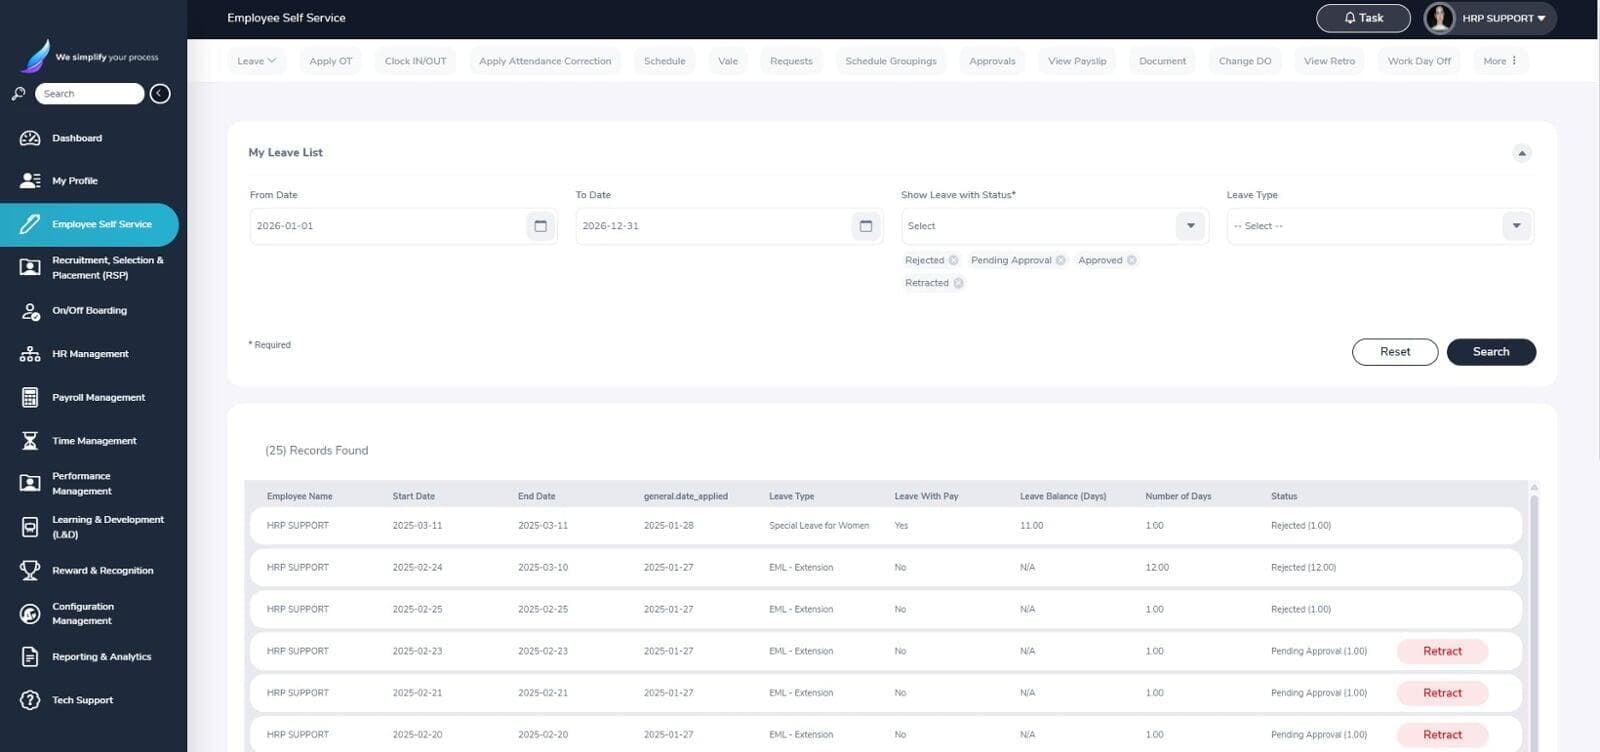Image resolution: width=1600 pixels, height=752 pixels.
Task: Open the From Date calendar picker
Action: (540, 226)
